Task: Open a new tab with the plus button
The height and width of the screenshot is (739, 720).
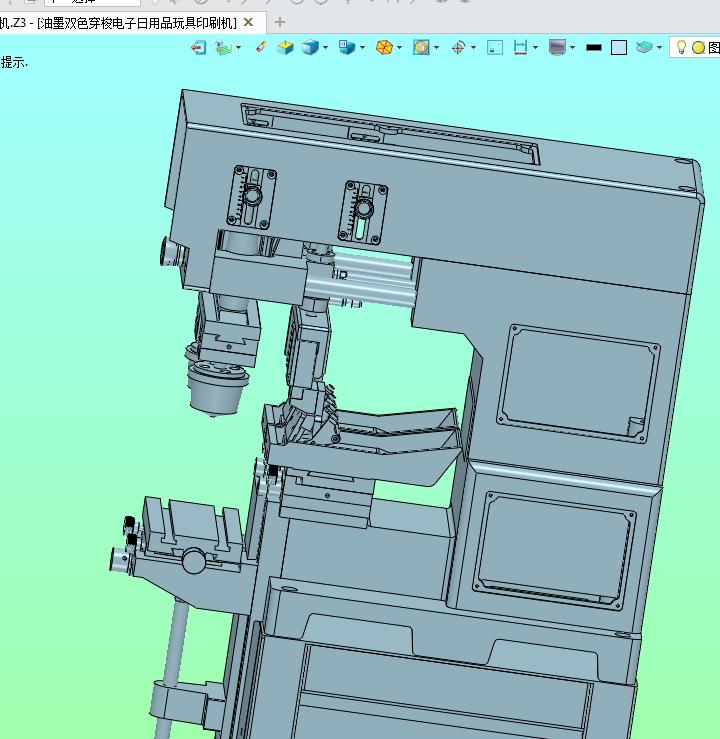Action: [280, 22]
